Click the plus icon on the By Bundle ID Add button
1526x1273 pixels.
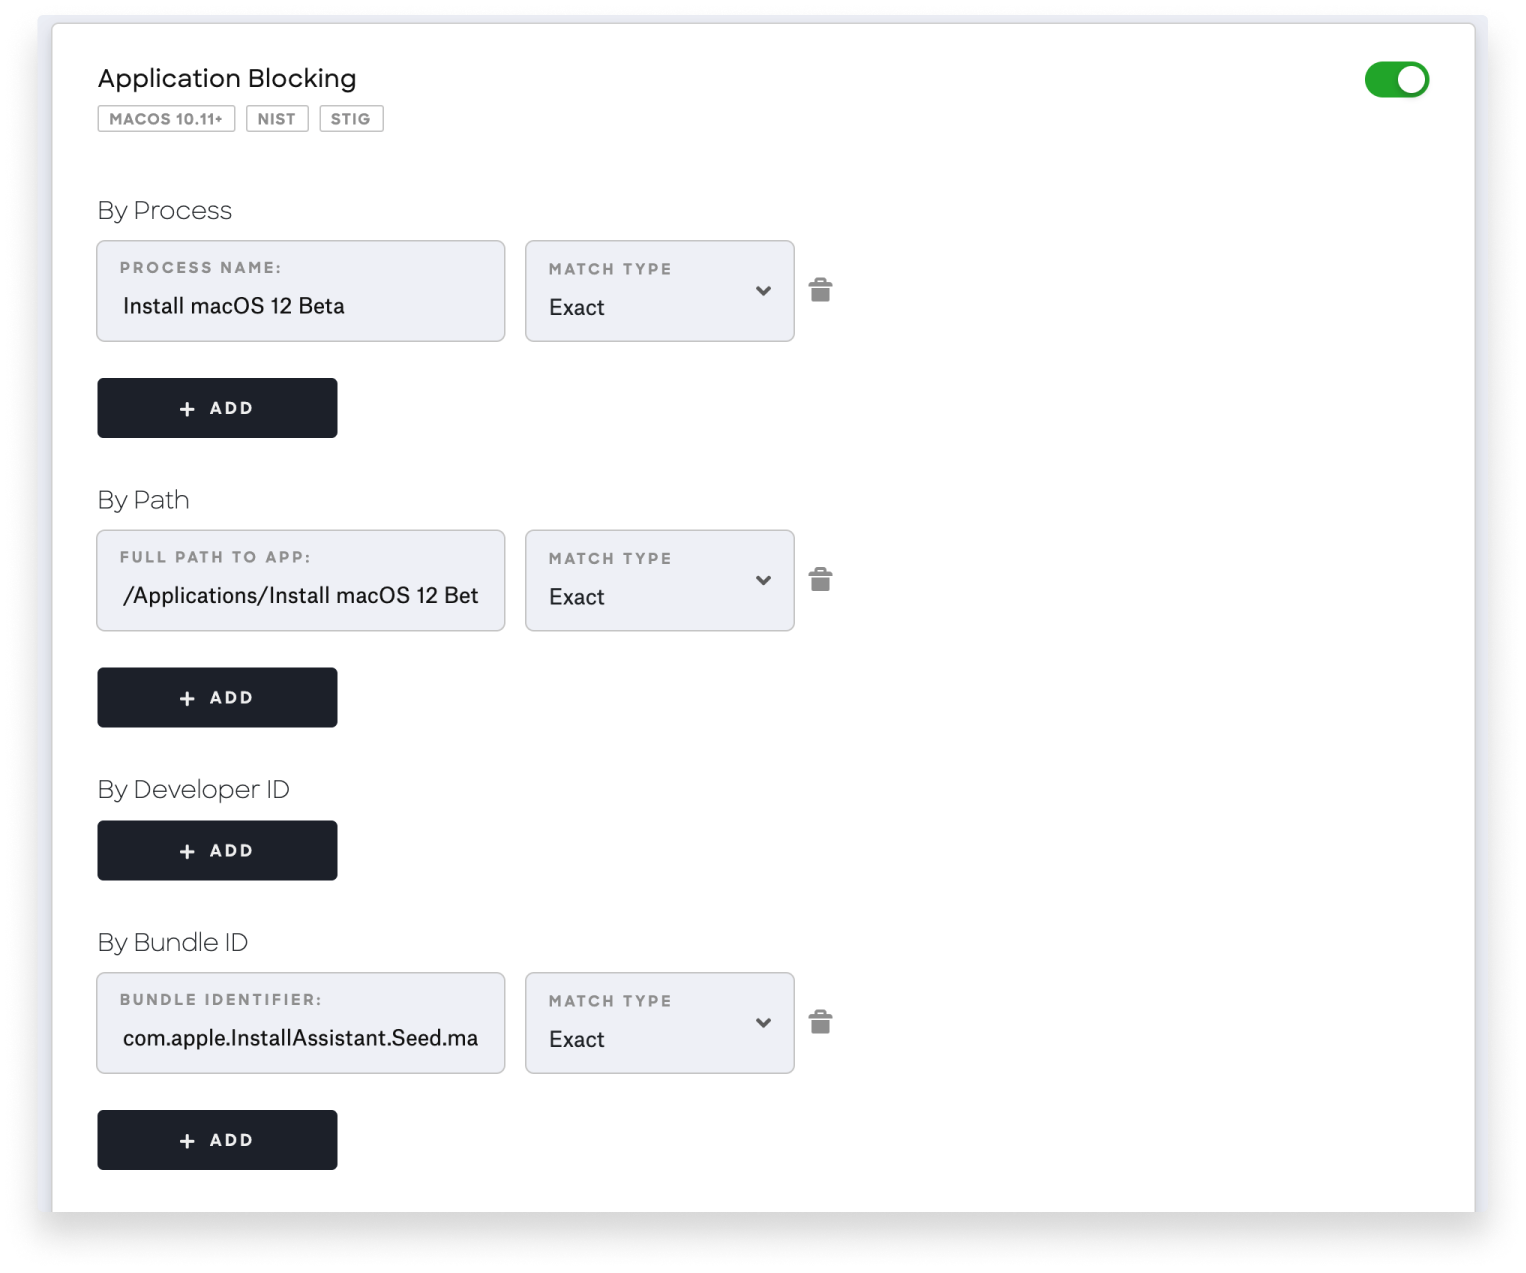(x=186, y=1139)
